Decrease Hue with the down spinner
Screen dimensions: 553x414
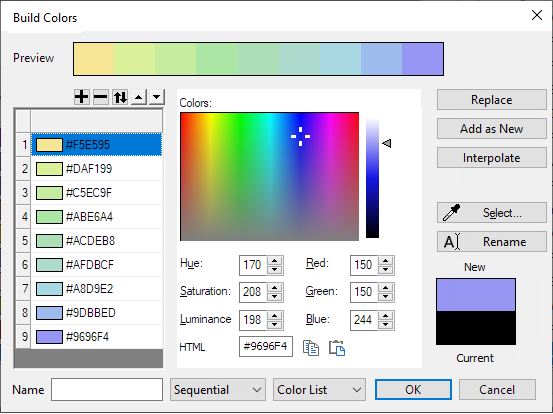pyautogui.click(x=275, y=270)
